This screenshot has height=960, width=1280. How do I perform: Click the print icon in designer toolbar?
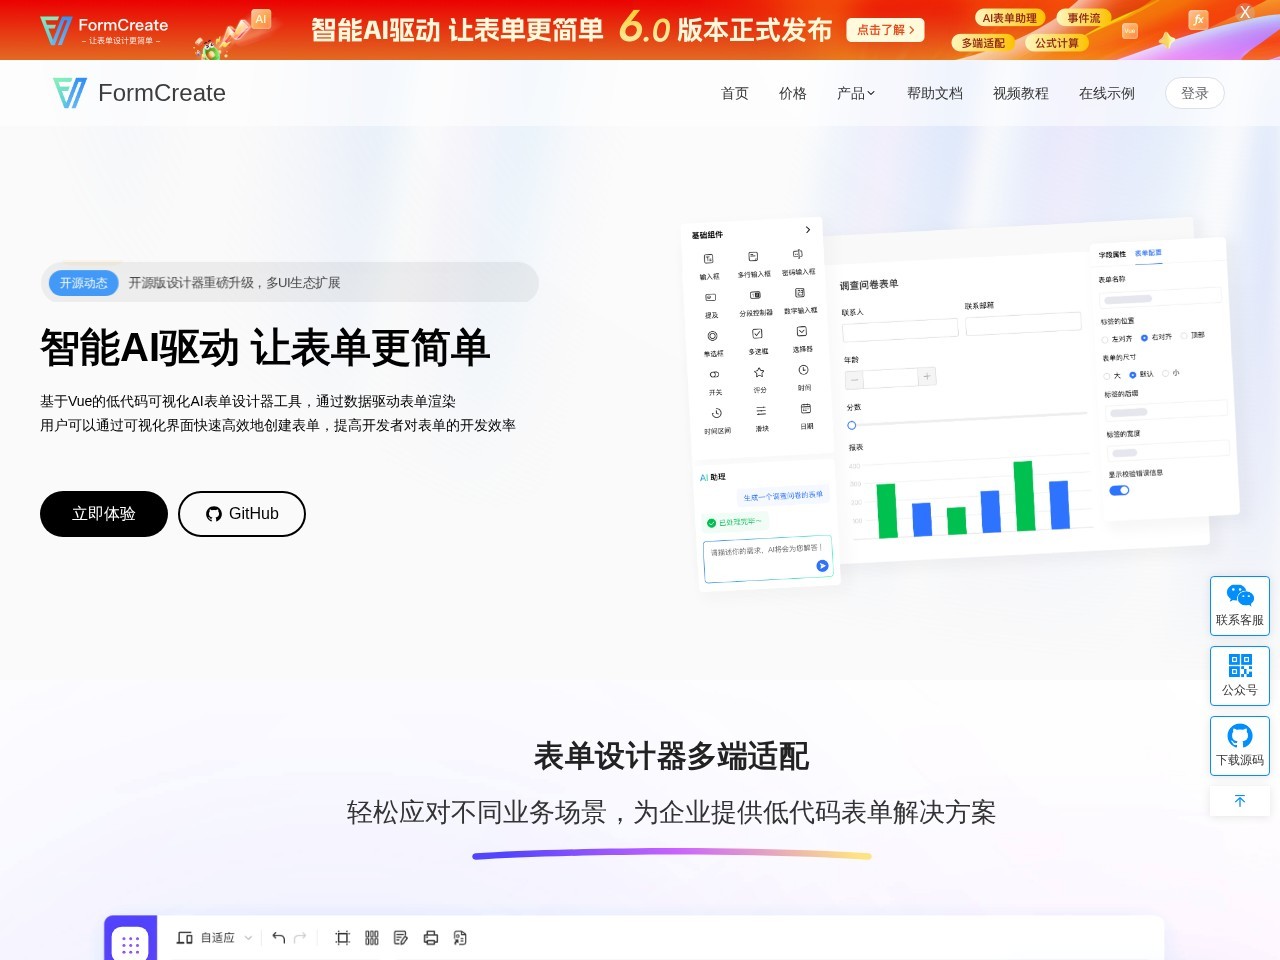[431, 938]
